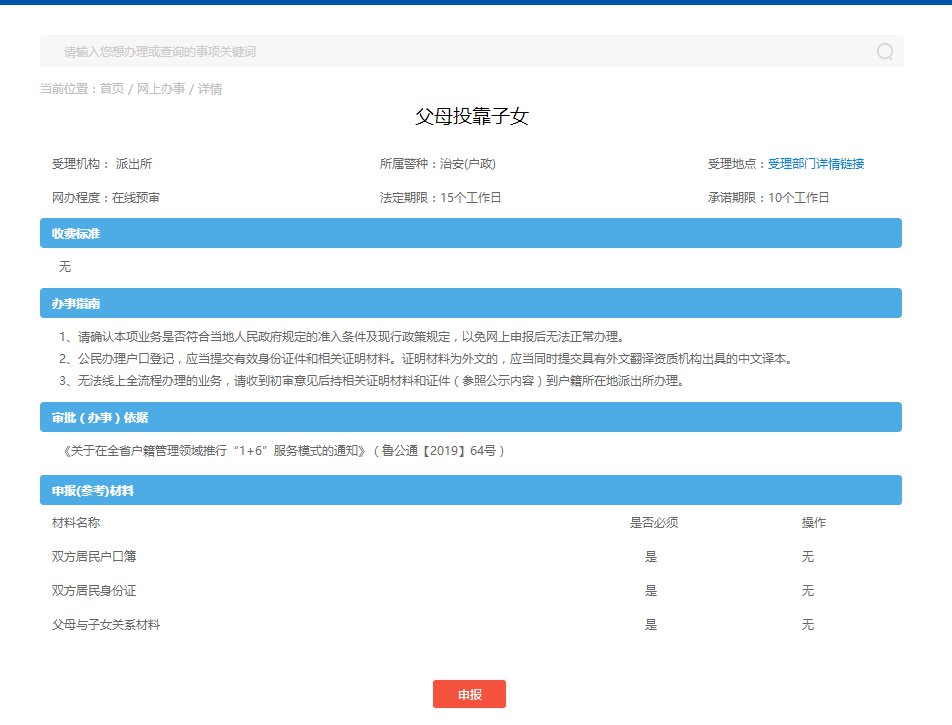
Task: Click the 操作 cell for 双方居民户口簿
Action: point(808,557)
